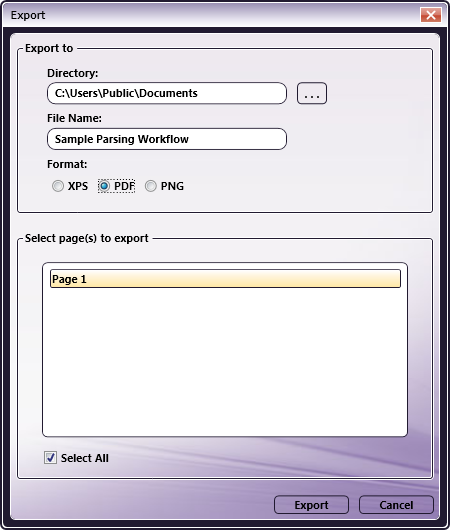Choose the PDF format radio button
This screenshot has height=530, width=450.
click(104, 186)
